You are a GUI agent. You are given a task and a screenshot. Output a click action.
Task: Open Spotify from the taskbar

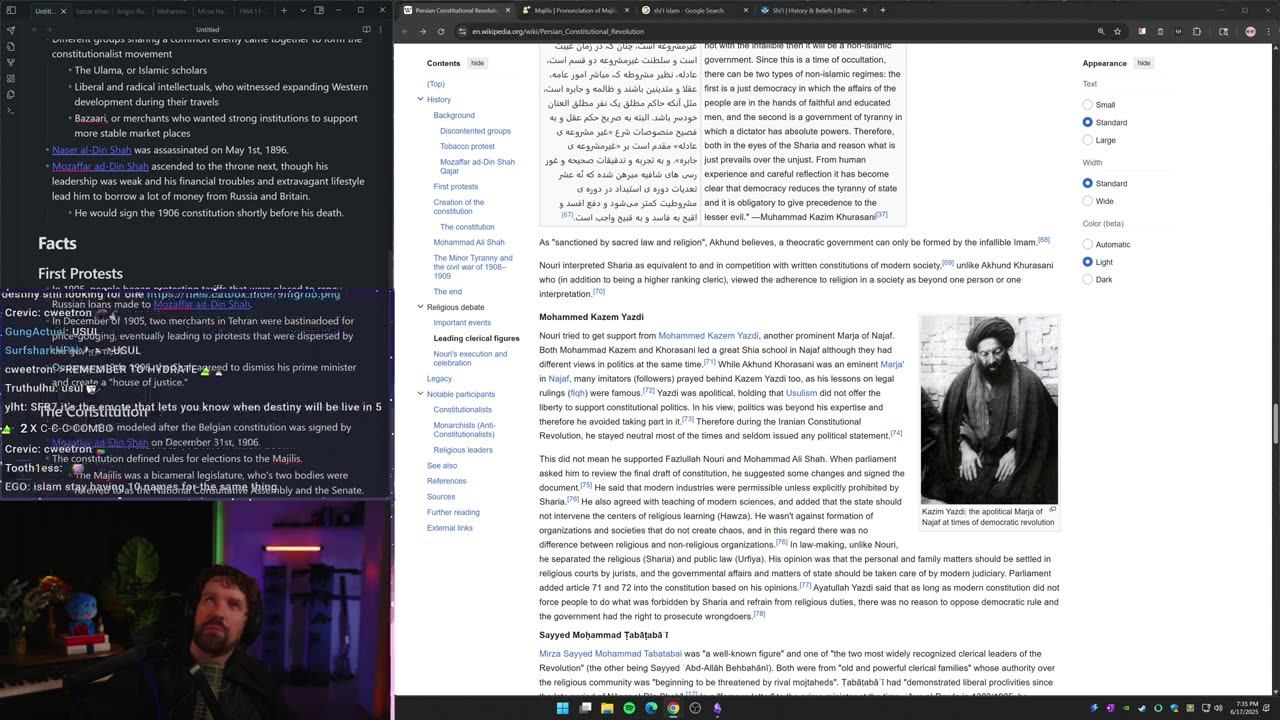pos(629,708)
